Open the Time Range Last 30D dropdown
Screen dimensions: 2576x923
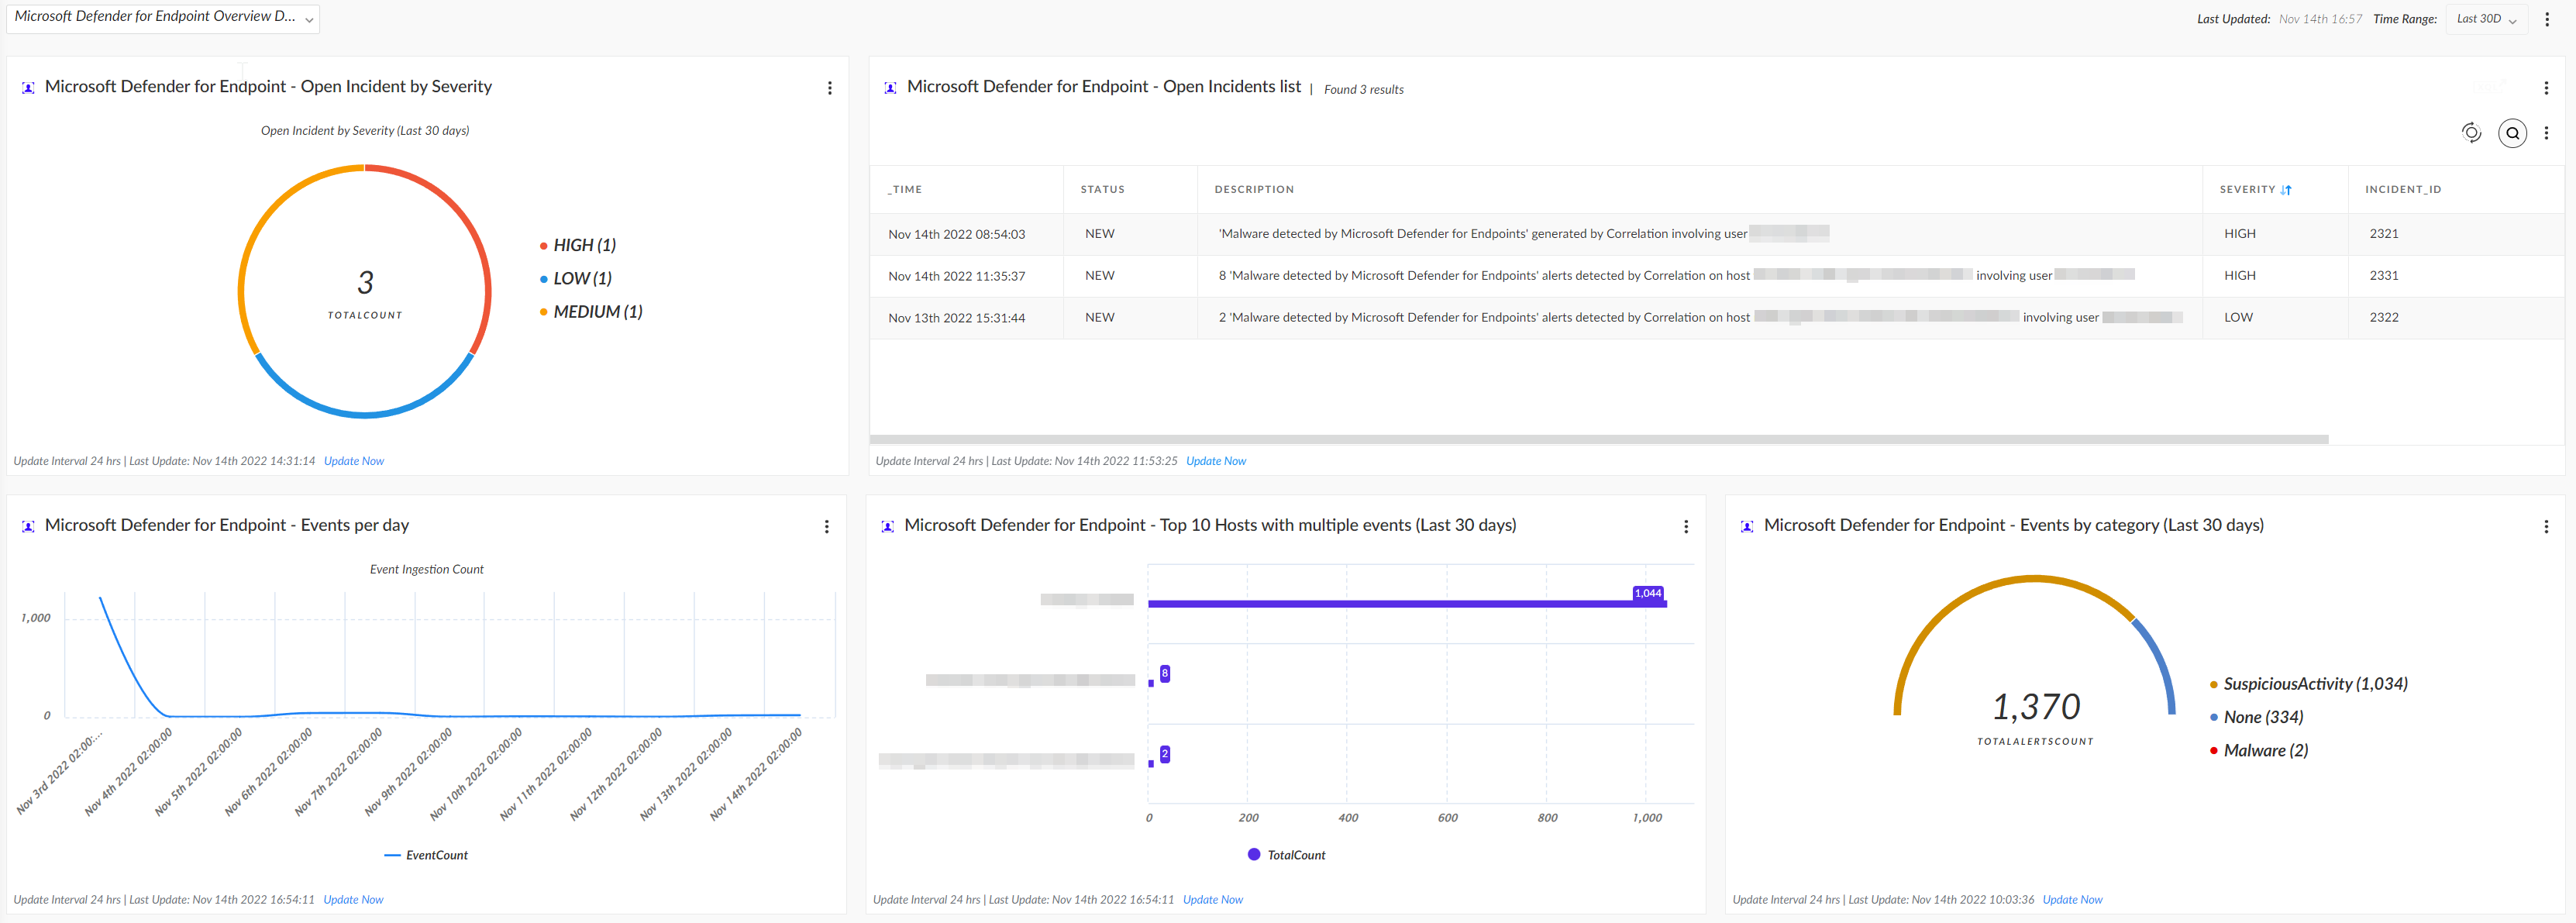coord(2486,19)
